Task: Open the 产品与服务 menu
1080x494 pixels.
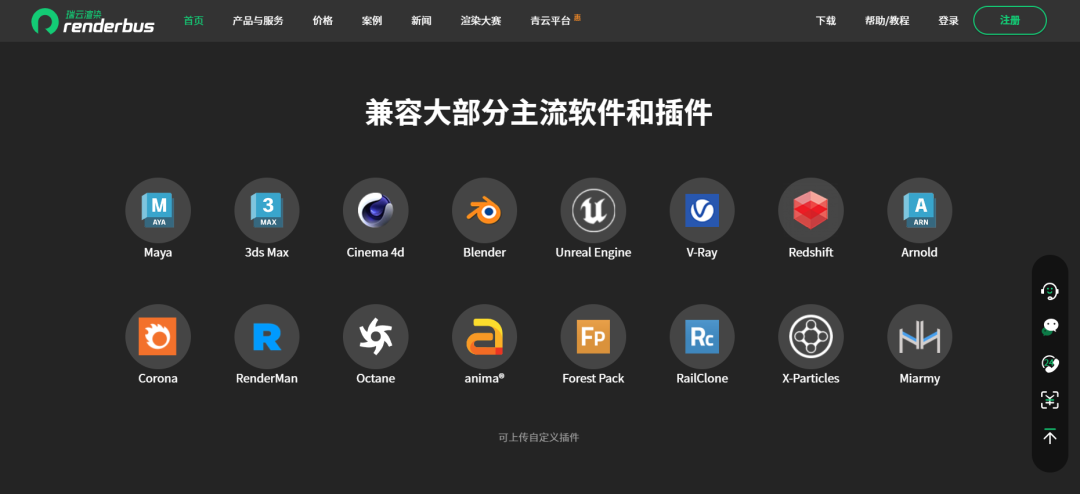Action: pos(258,21)
